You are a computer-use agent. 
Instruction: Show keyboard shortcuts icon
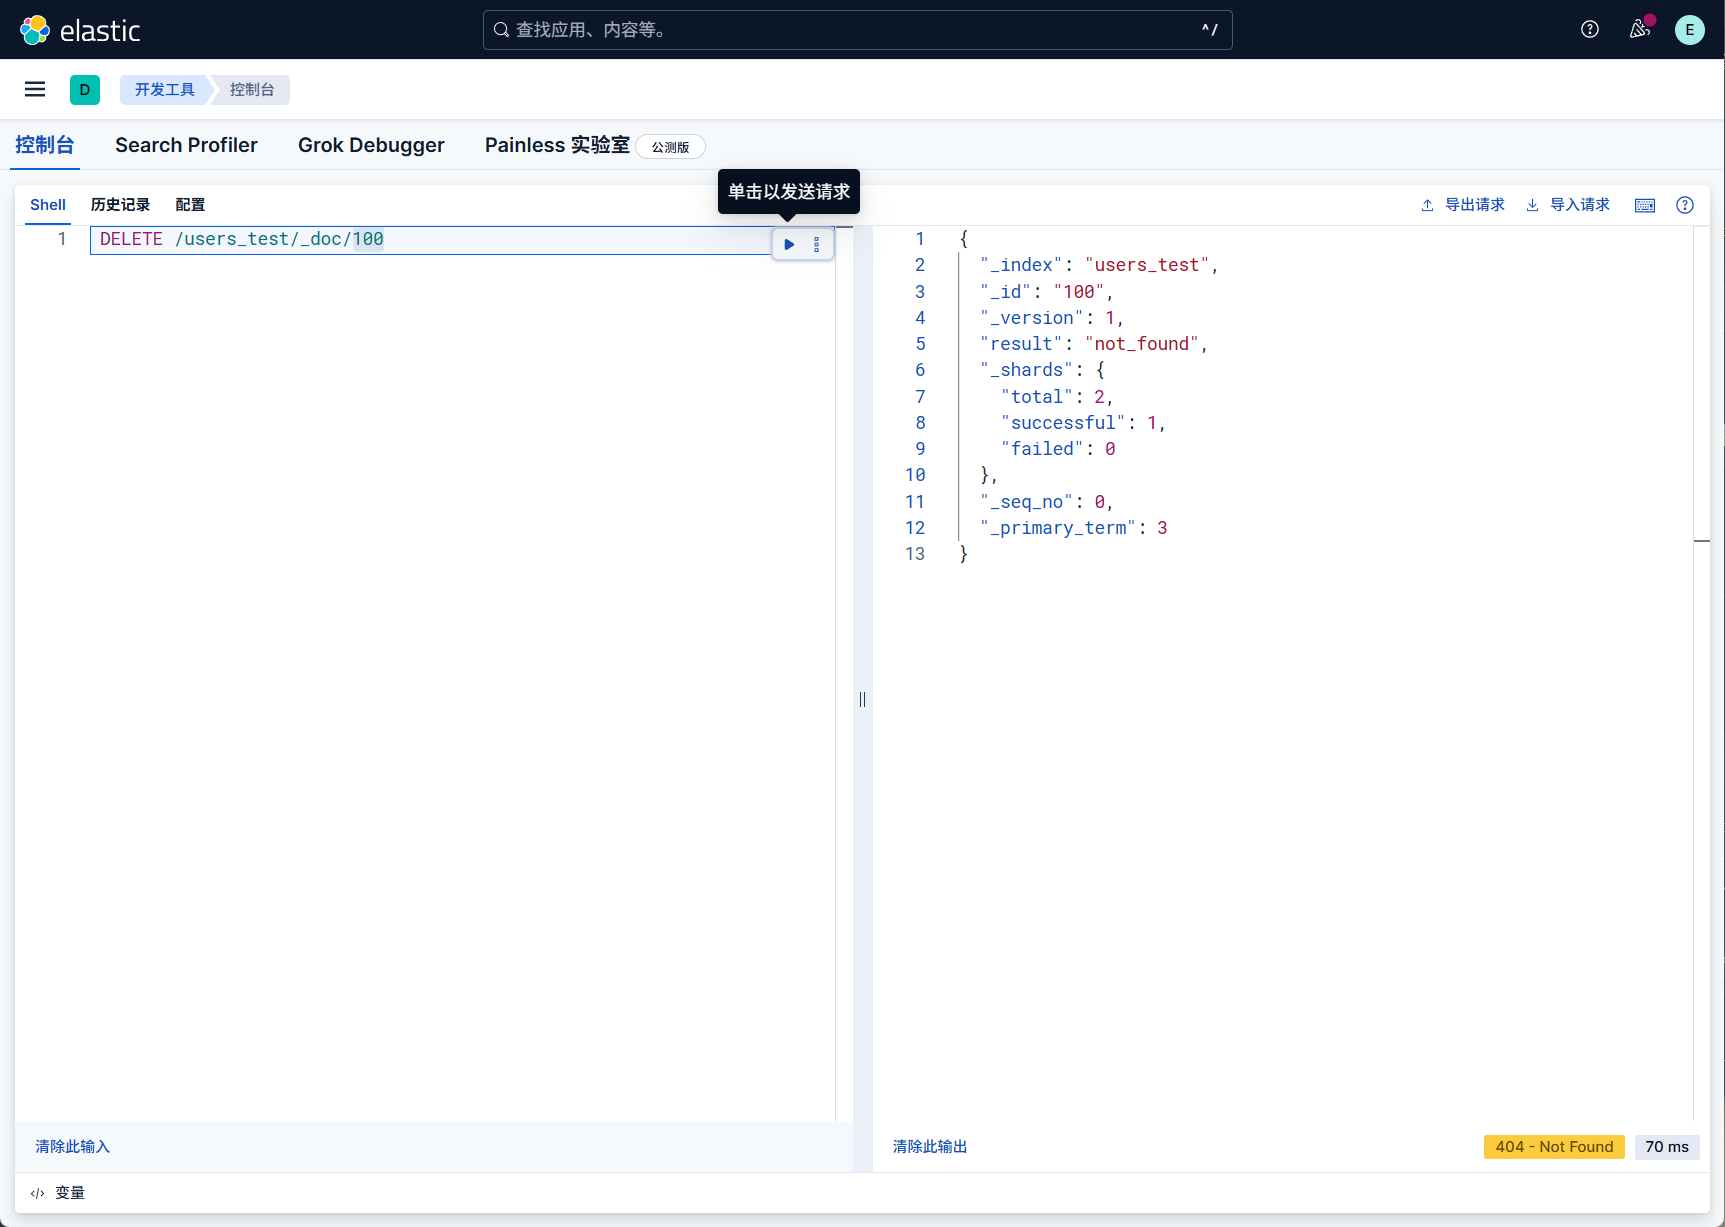coord(1644,205)
